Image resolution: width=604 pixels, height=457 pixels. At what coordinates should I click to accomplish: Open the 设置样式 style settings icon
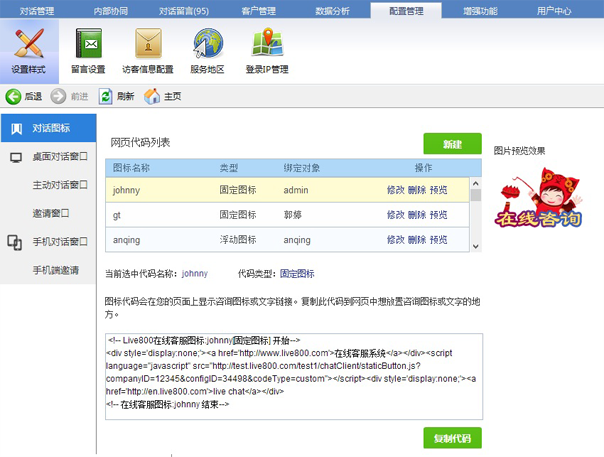pos(29,49)
